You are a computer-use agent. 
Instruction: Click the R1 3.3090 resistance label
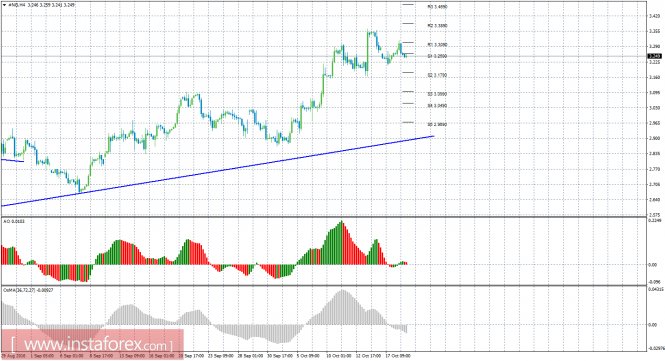(437, 45)
